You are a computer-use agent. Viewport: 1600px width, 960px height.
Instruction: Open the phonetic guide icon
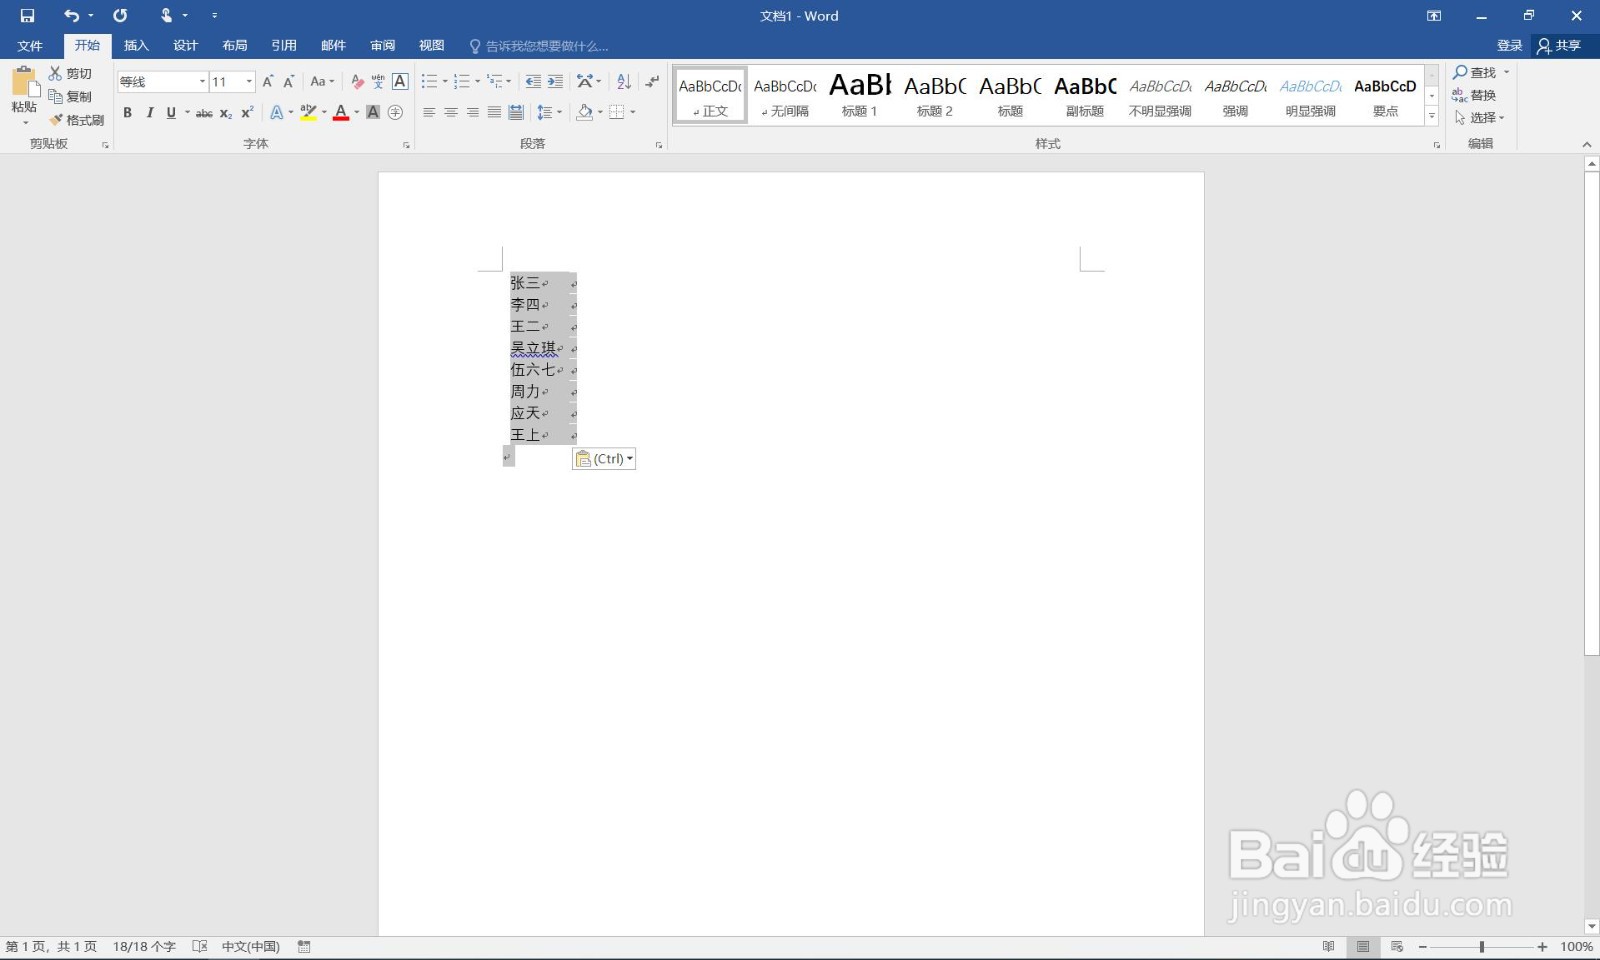coord(378,82)
